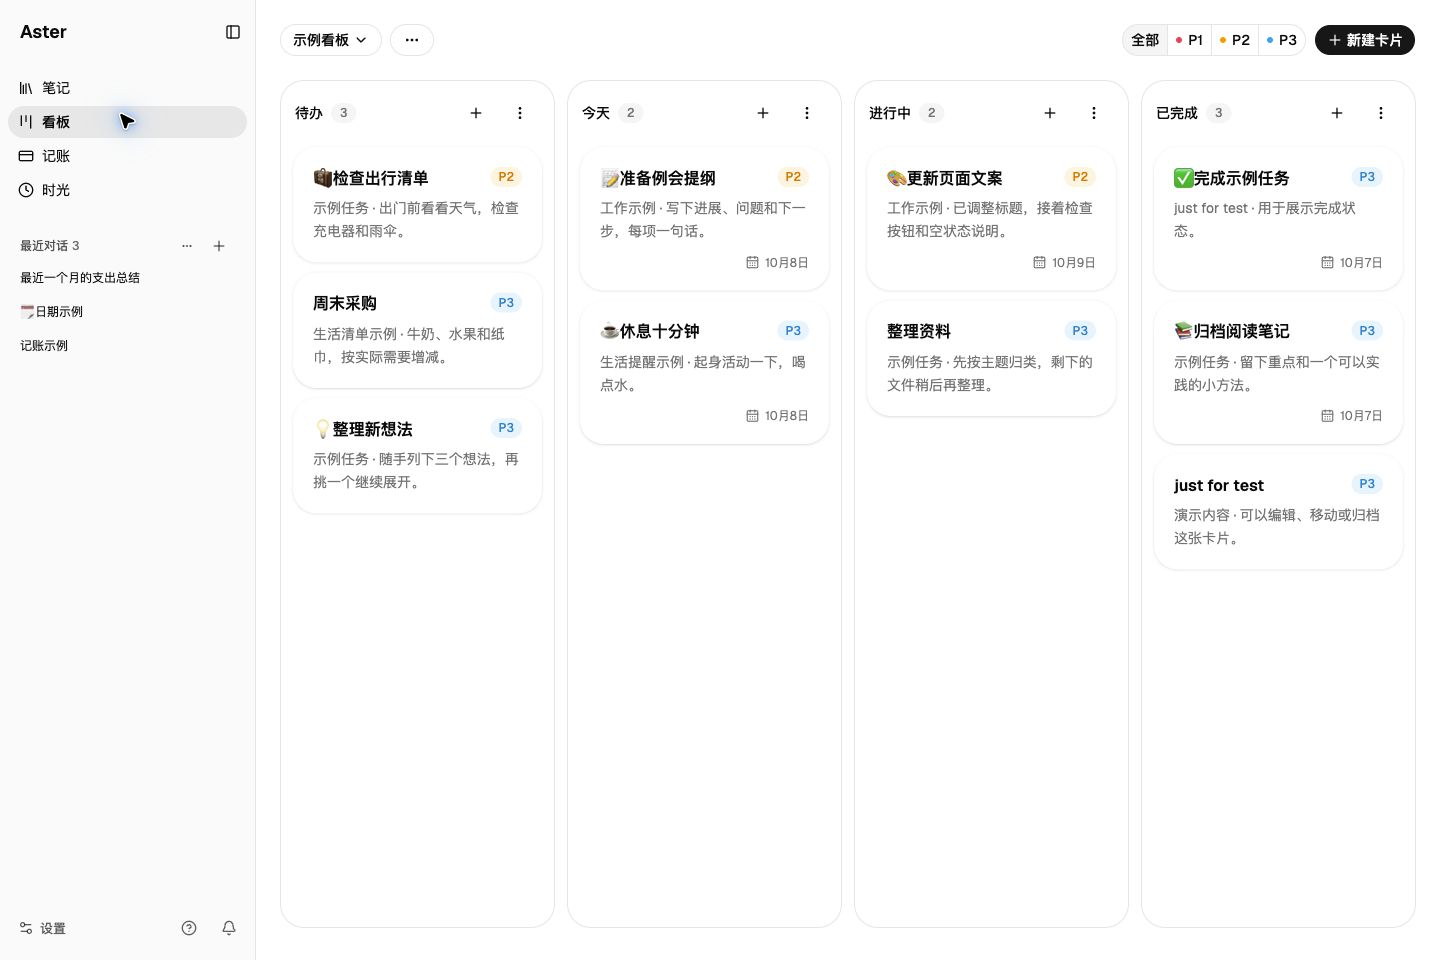Open the 休息十分钟 card
The height and width of the screenshot is (960, 1440).
704,372
